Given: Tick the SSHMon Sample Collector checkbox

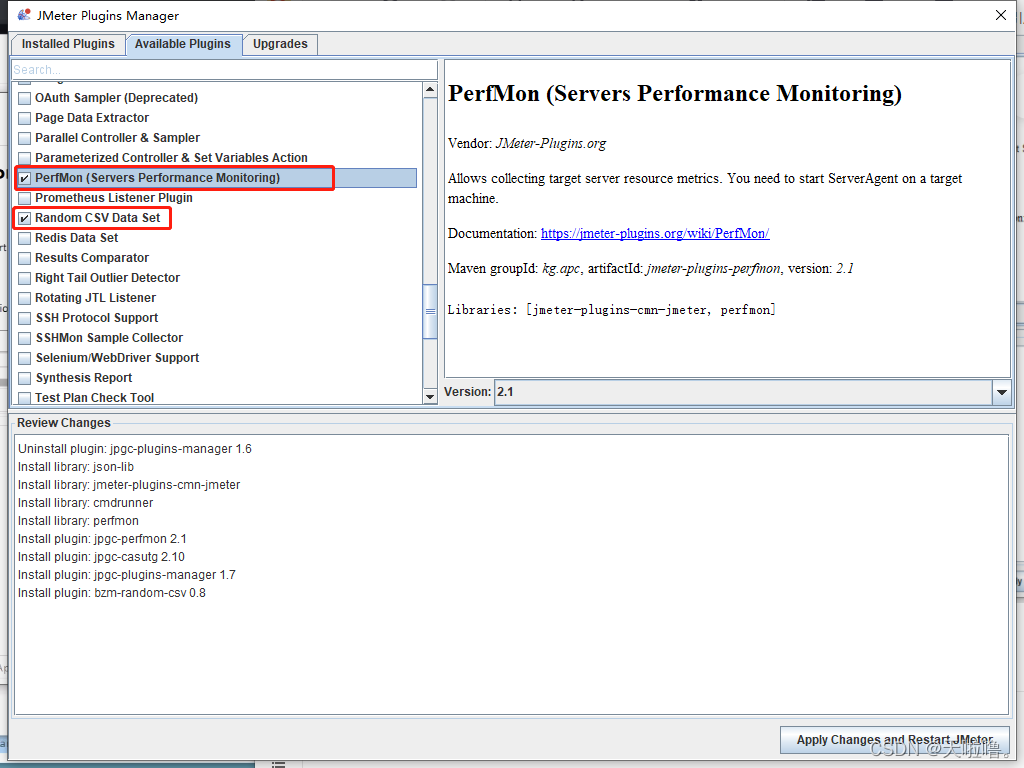Looking at the screenshot, I should click(25, 338).
